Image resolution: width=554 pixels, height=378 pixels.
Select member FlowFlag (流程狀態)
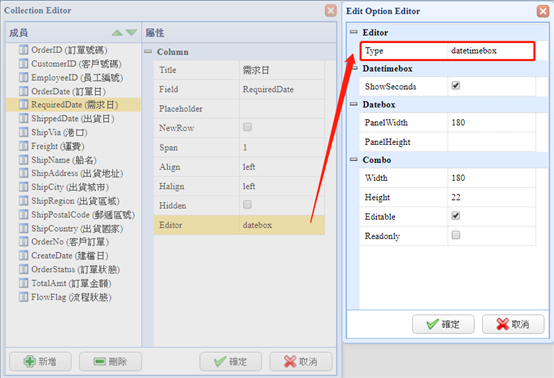point(71,297)
